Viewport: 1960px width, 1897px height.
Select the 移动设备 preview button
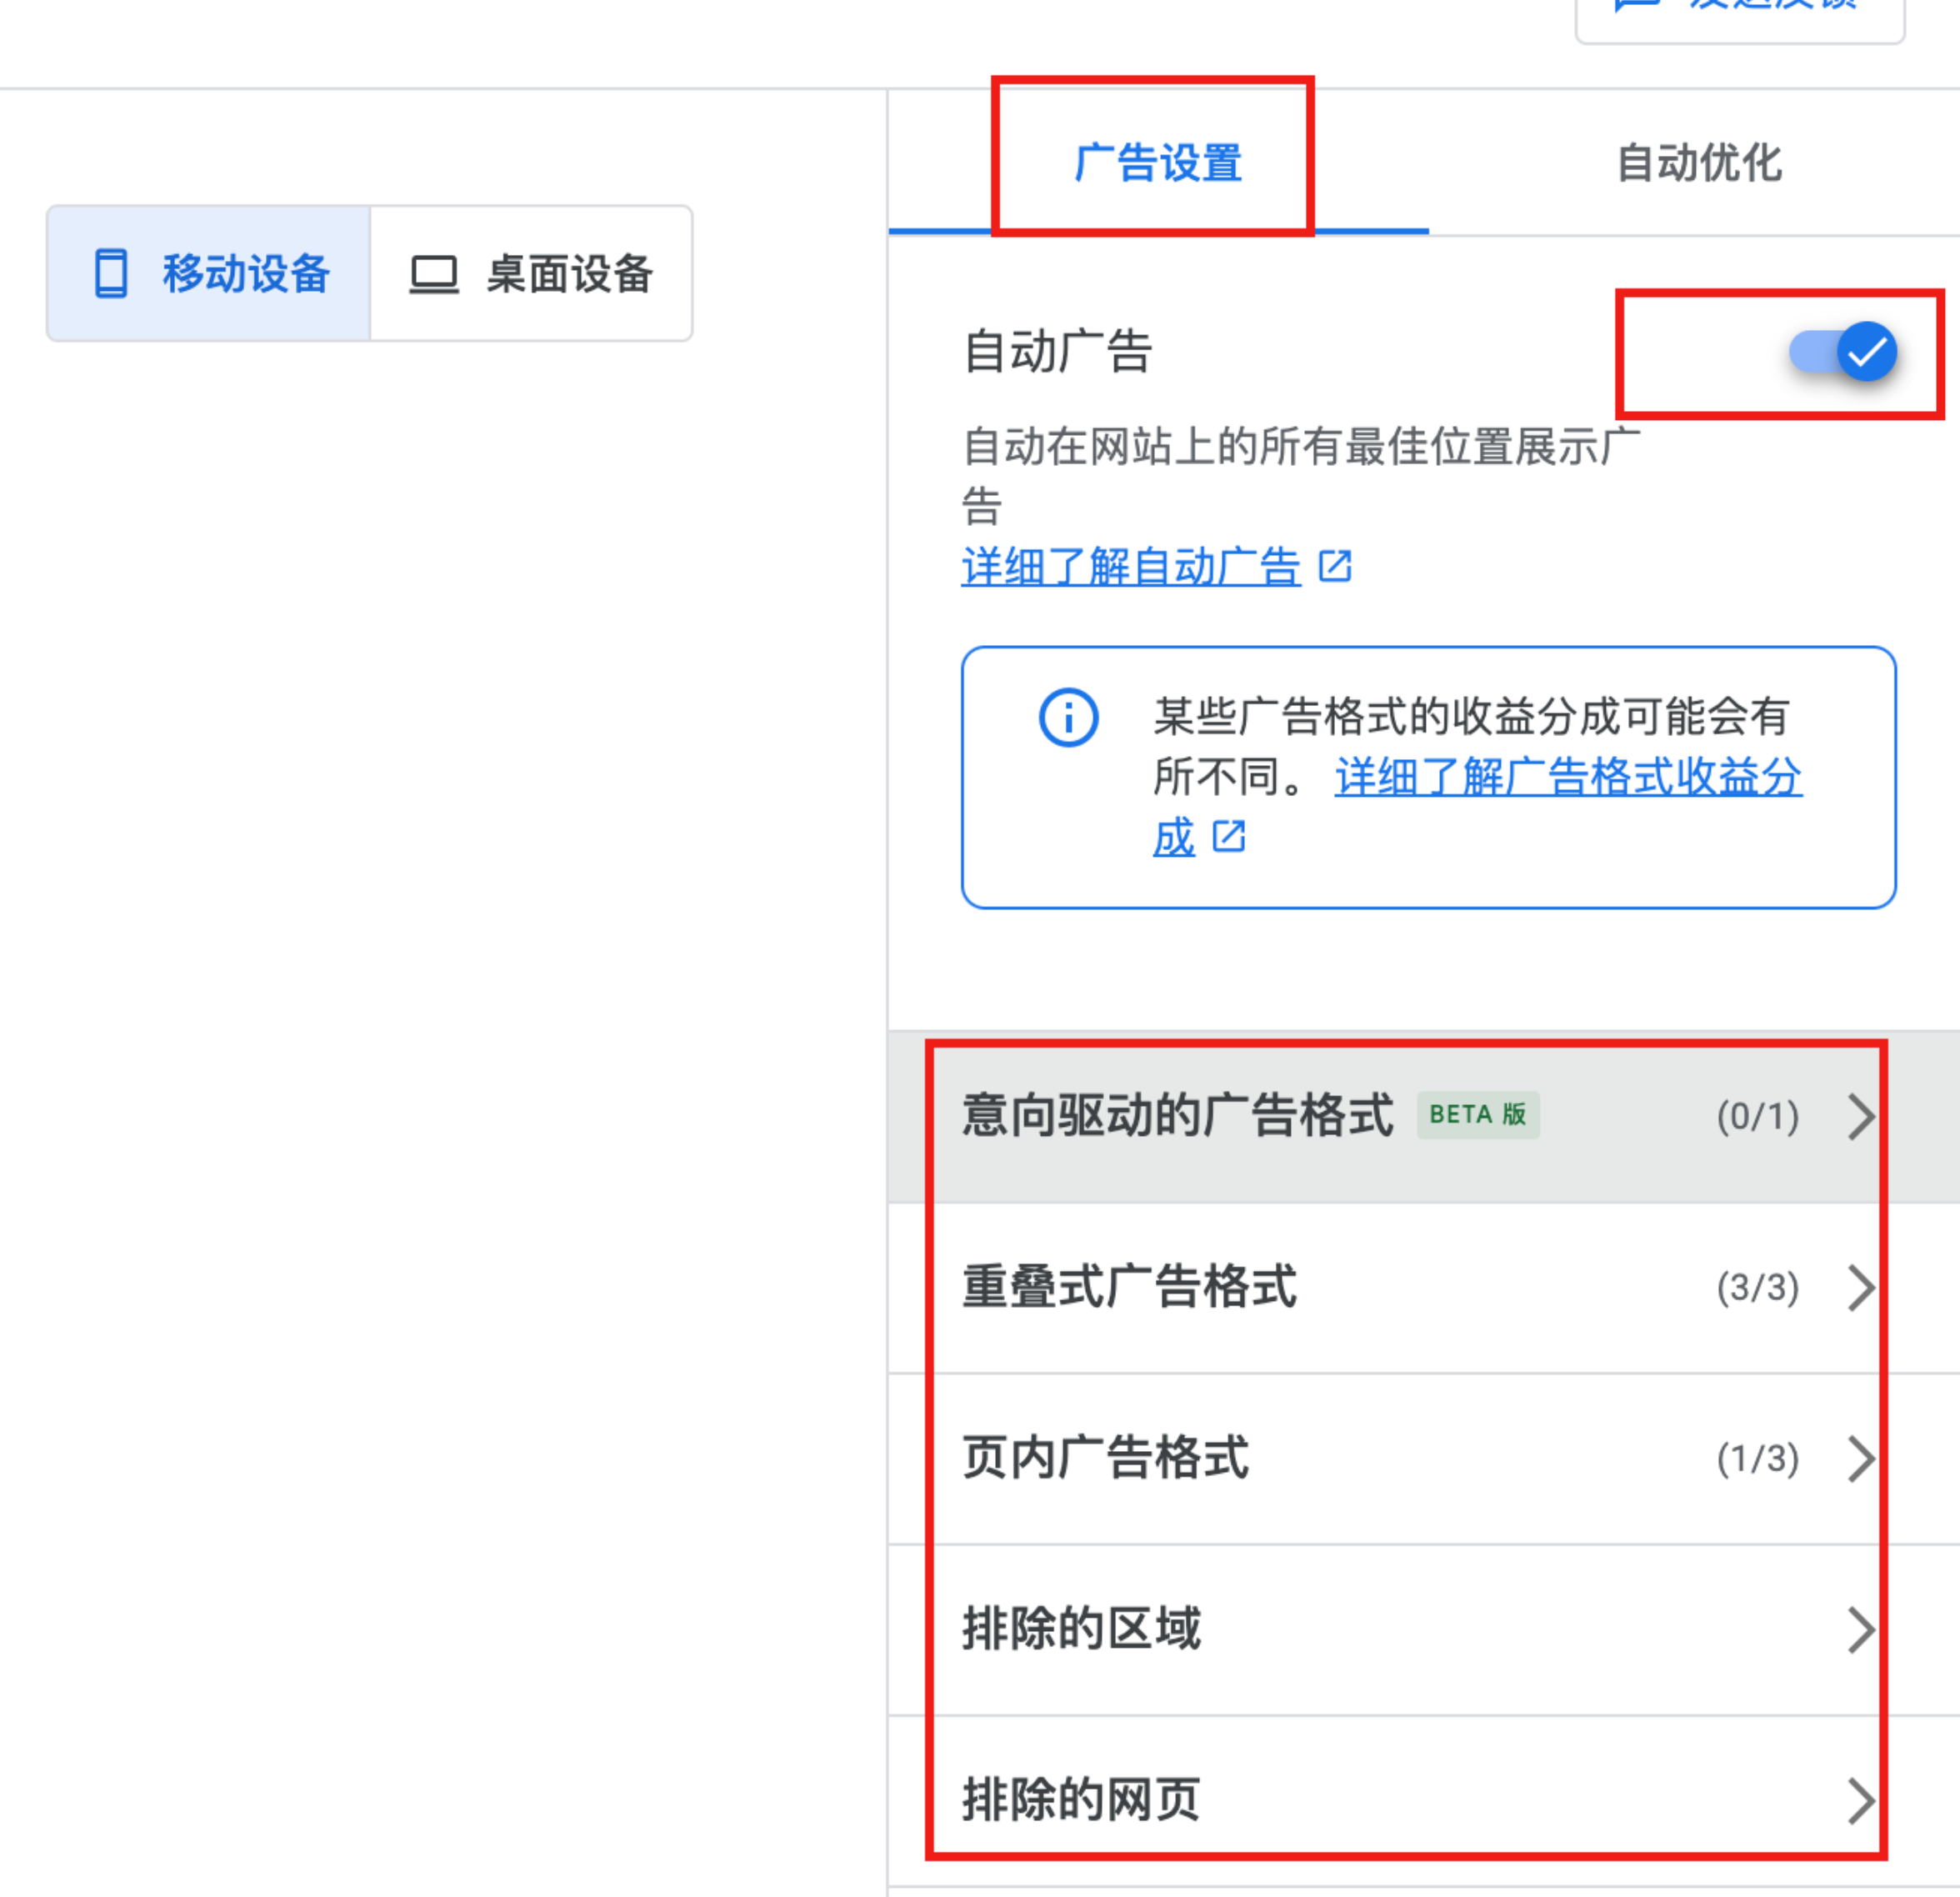tap(209, 274)
